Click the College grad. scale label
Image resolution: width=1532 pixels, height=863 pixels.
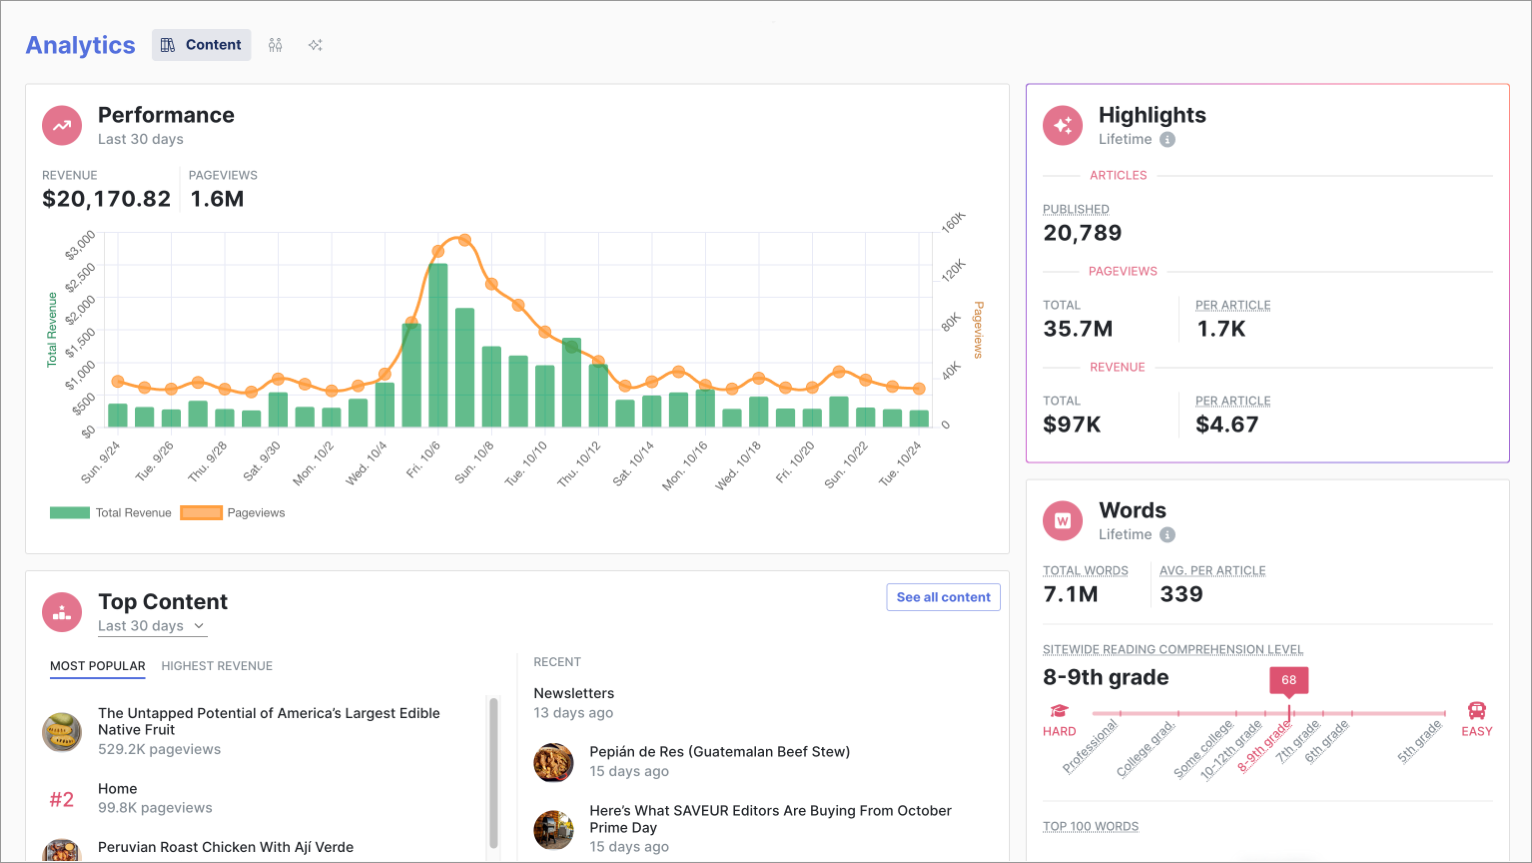(1146, 748)
